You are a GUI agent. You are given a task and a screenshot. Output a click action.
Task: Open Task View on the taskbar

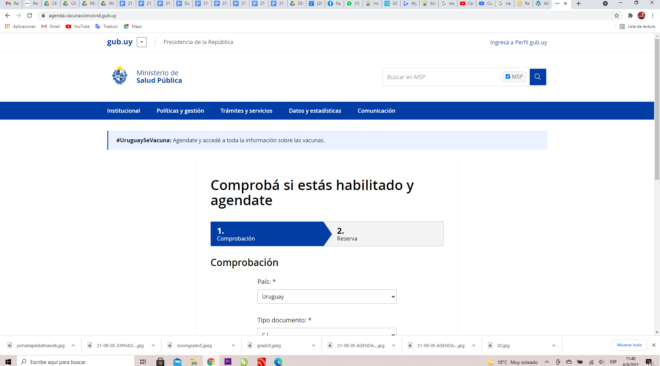coord(143,362)
